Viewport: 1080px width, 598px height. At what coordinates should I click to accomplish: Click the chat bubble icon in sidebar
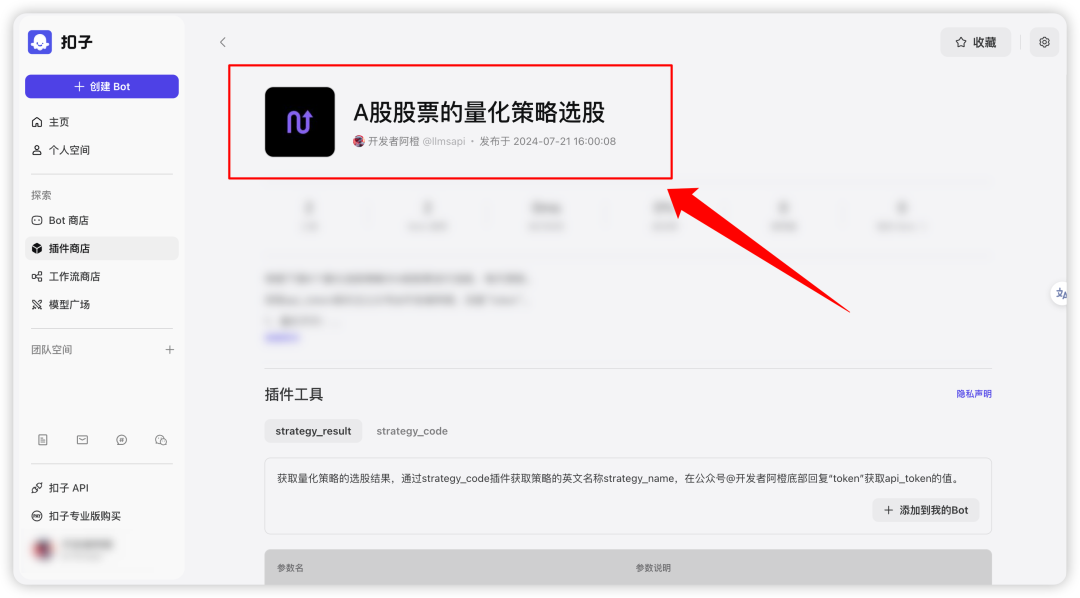pos(121,440)
